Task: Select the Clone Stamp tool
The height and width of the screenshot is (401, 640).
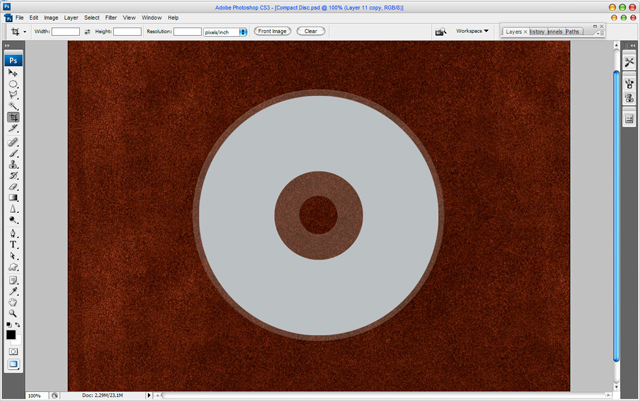Action: (13, 165)
